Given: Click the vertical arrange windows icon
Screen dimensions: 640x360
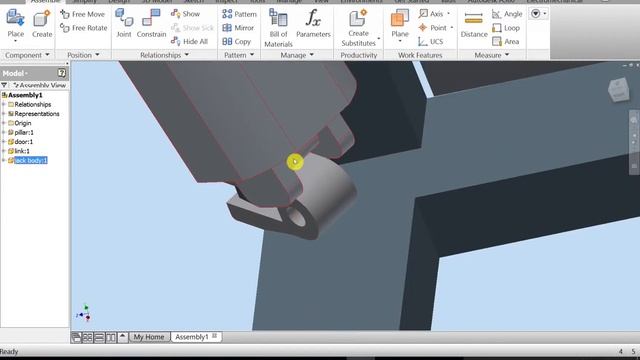Looking at the screenshot, I should click(x=111, y=337).
